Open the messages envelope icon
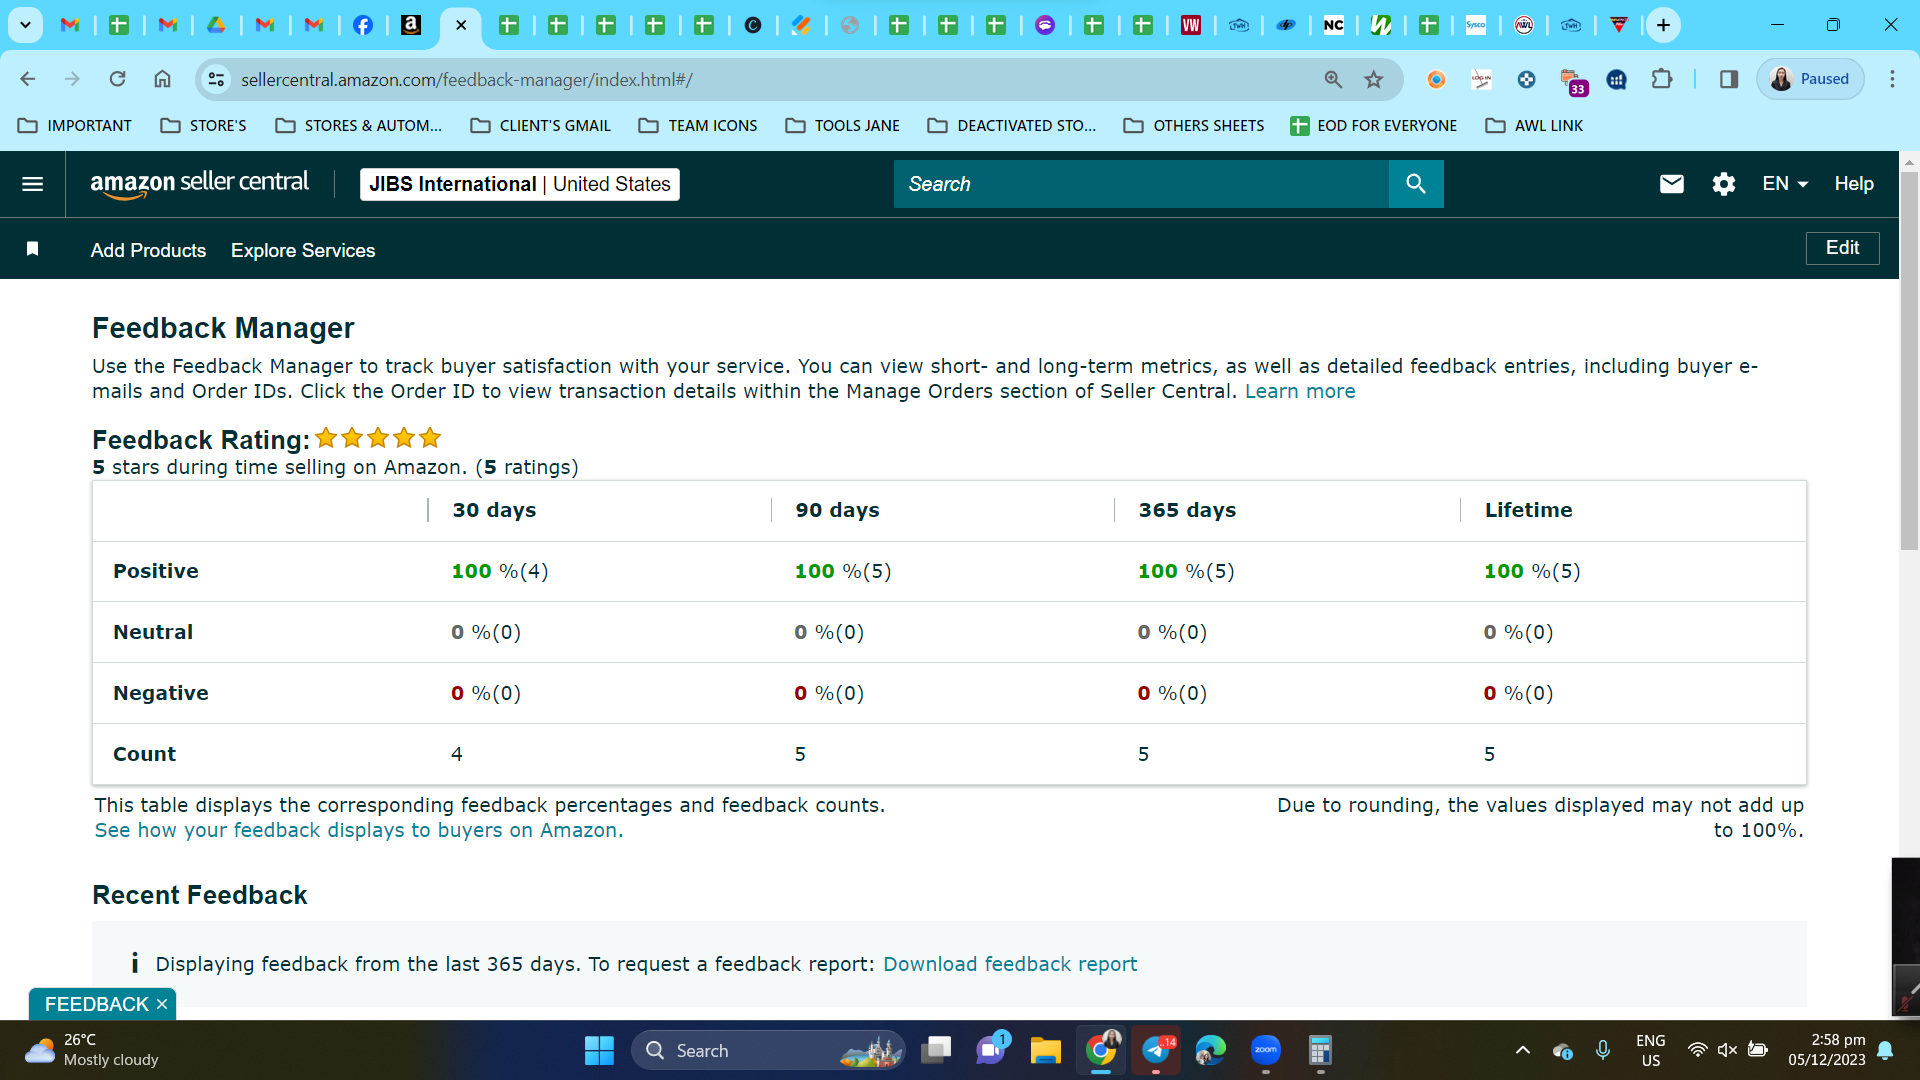 coord(1671,184)
